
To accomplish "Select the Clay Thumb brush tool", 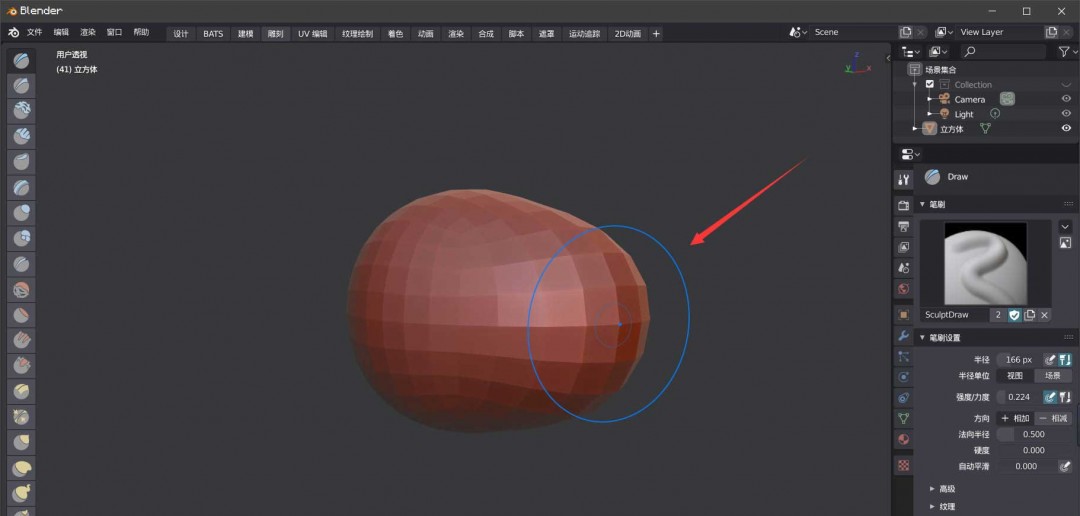I will pos(21,161).
